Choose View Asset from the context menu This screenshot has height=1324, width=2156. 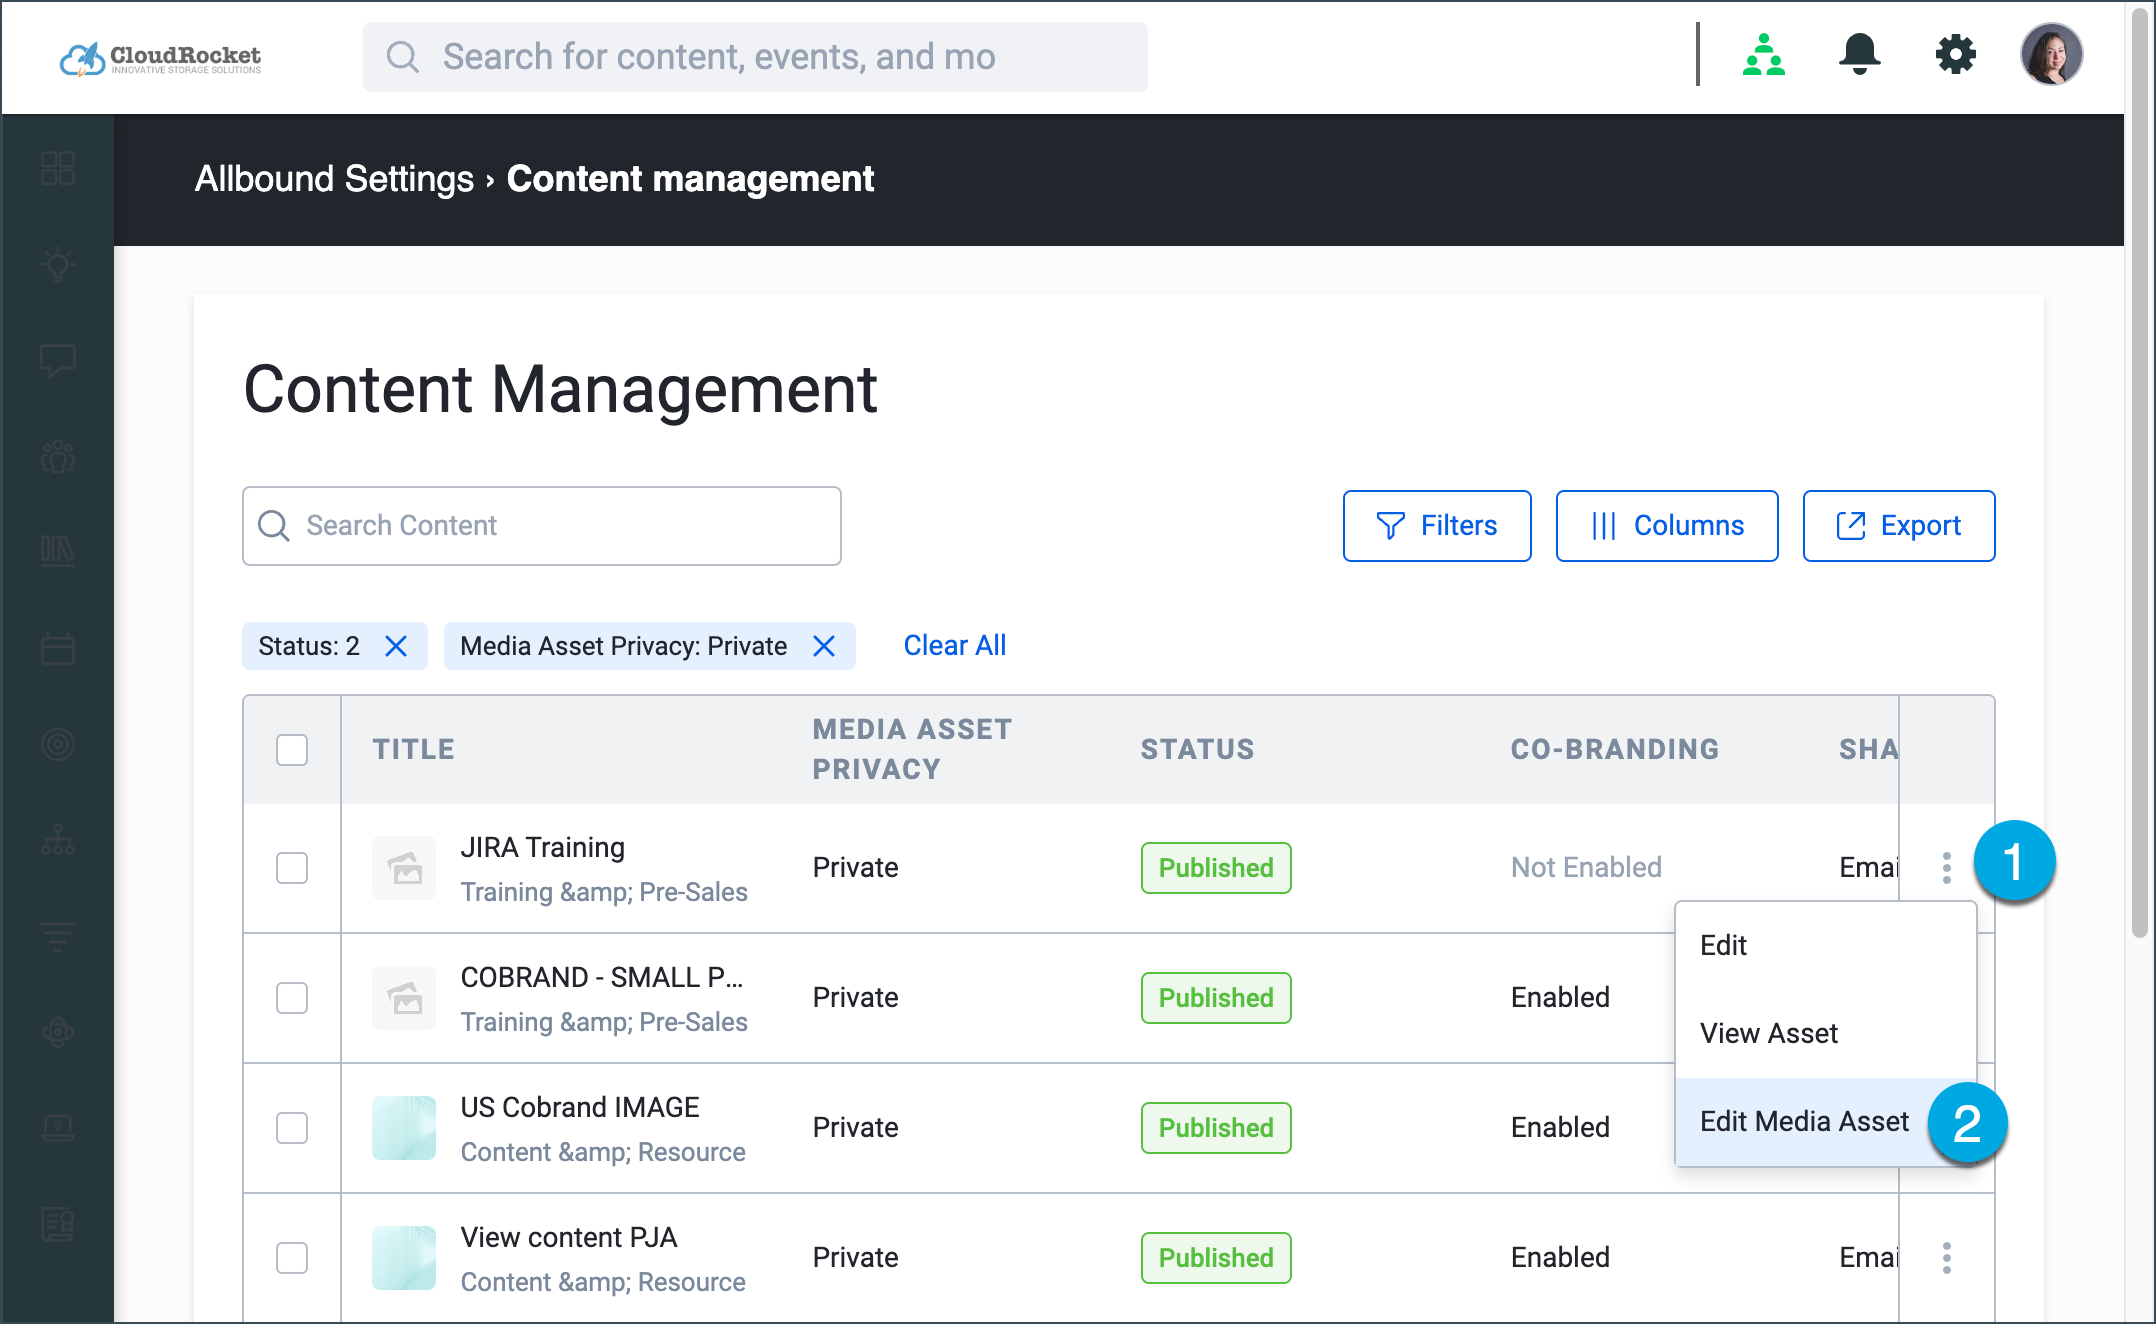tap(1825, 1034)
